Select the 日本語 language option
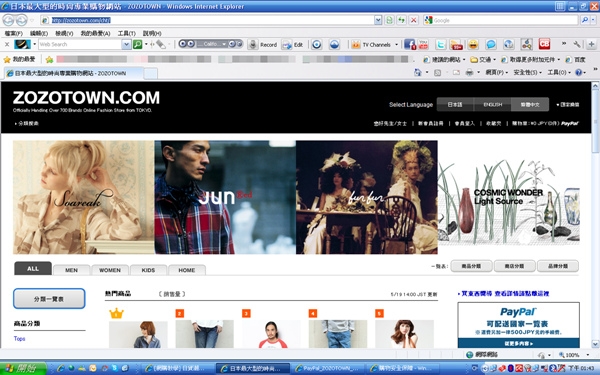The image size is (600, 375). tap(455, 104)
